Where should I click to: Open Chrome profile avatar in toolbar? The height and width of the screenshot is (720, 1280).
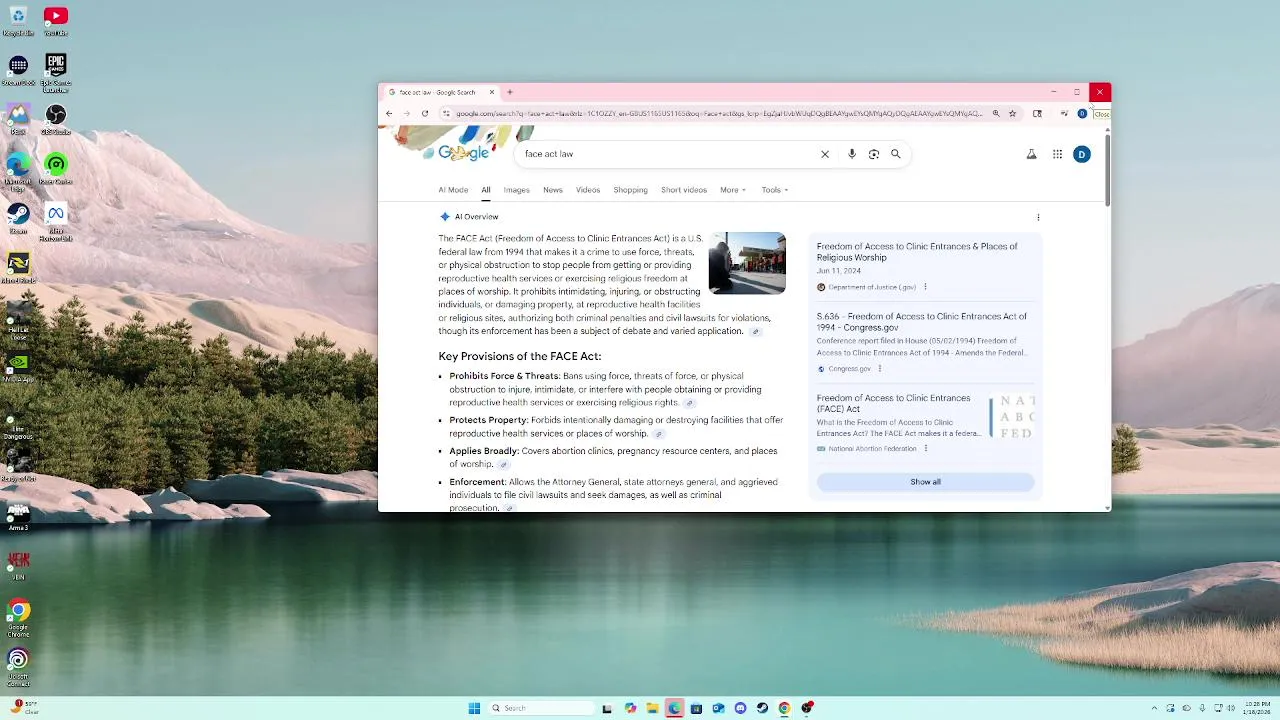point(1082,113)
